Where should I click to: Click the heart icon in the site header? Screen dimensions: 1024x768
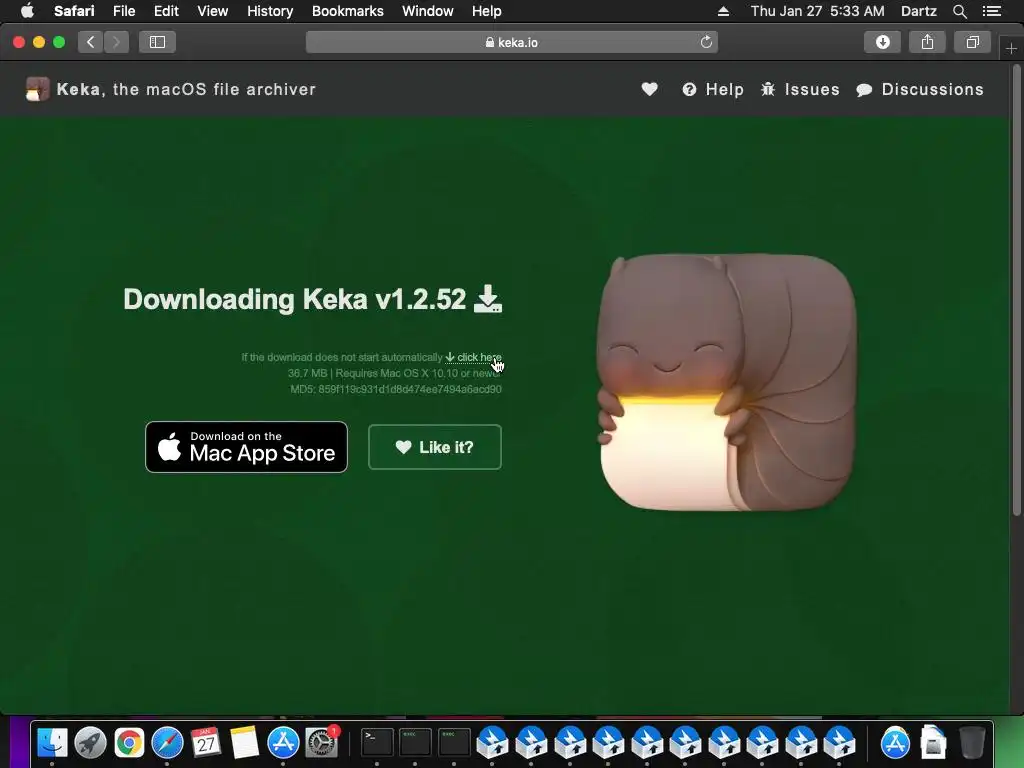tap(649, 89)
